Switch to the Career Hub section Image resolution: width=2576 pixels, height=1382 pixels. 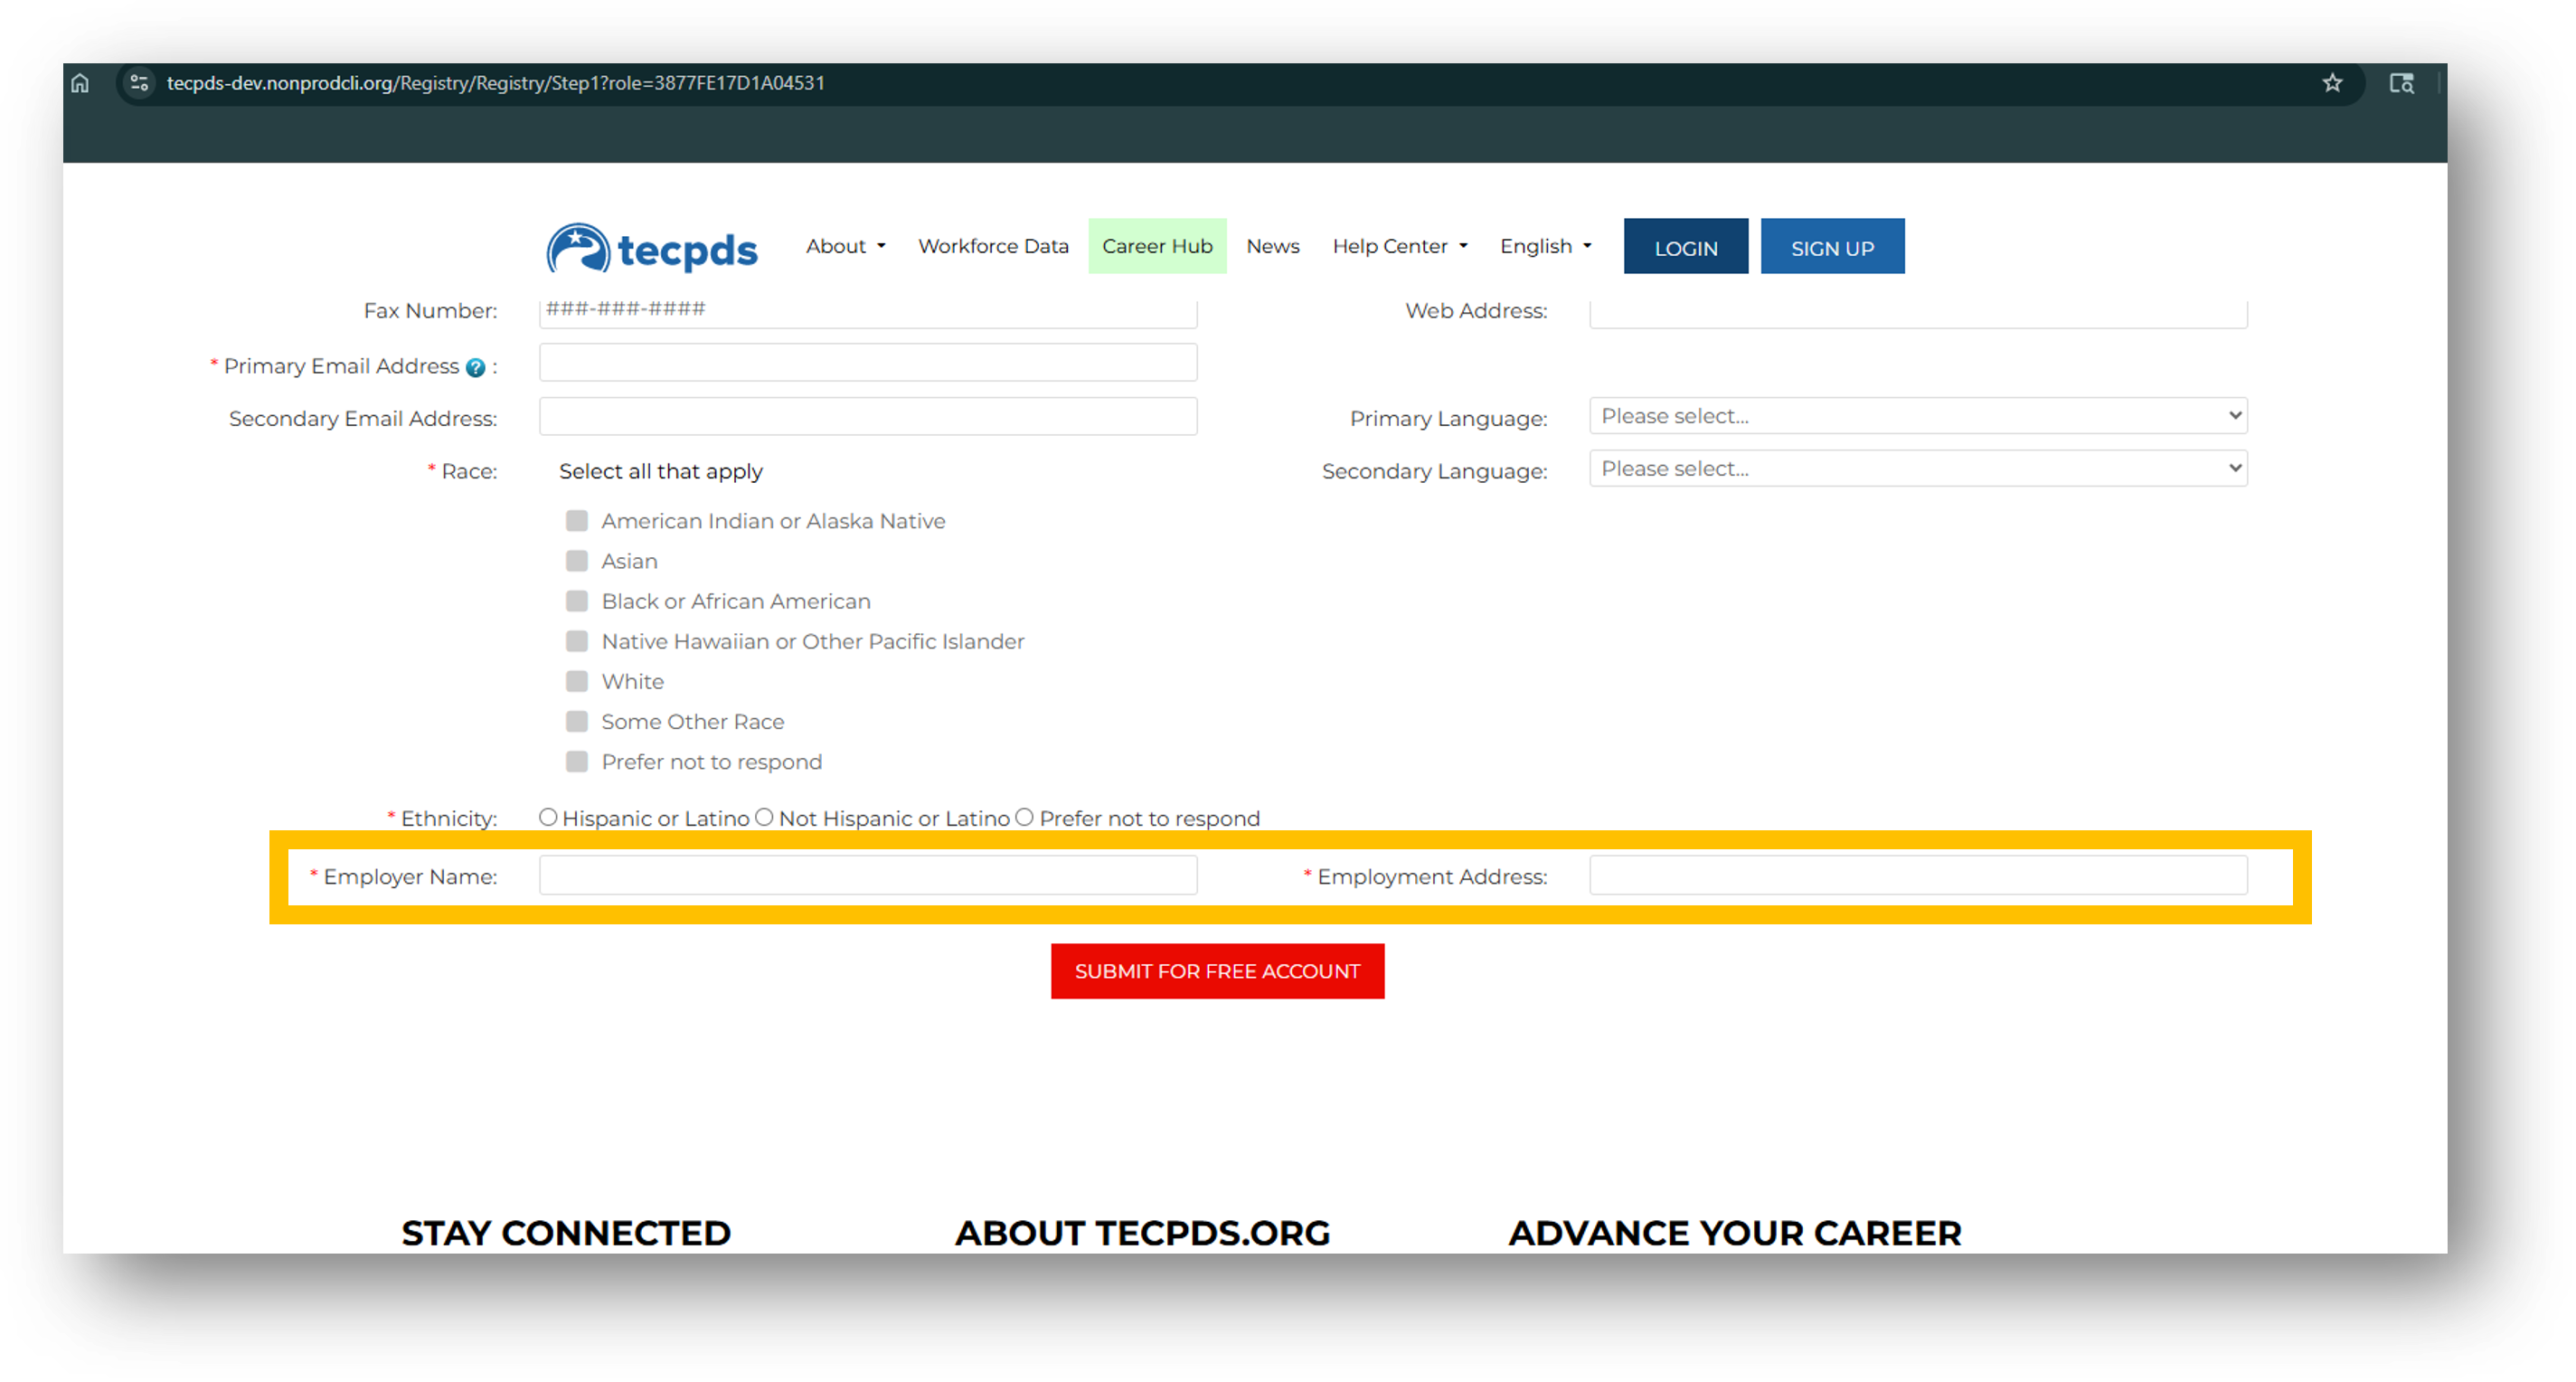[1157, 246]
